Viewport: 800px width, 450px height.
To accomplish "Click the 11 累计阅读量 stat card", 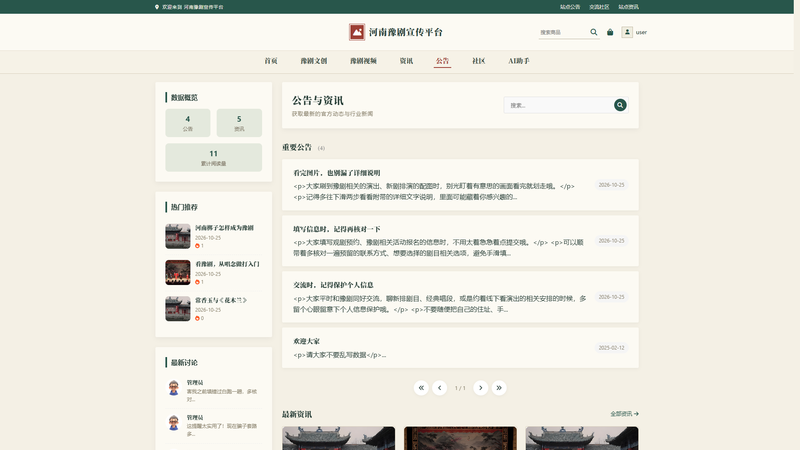I will pyautogui.click(x=213, y=157).
